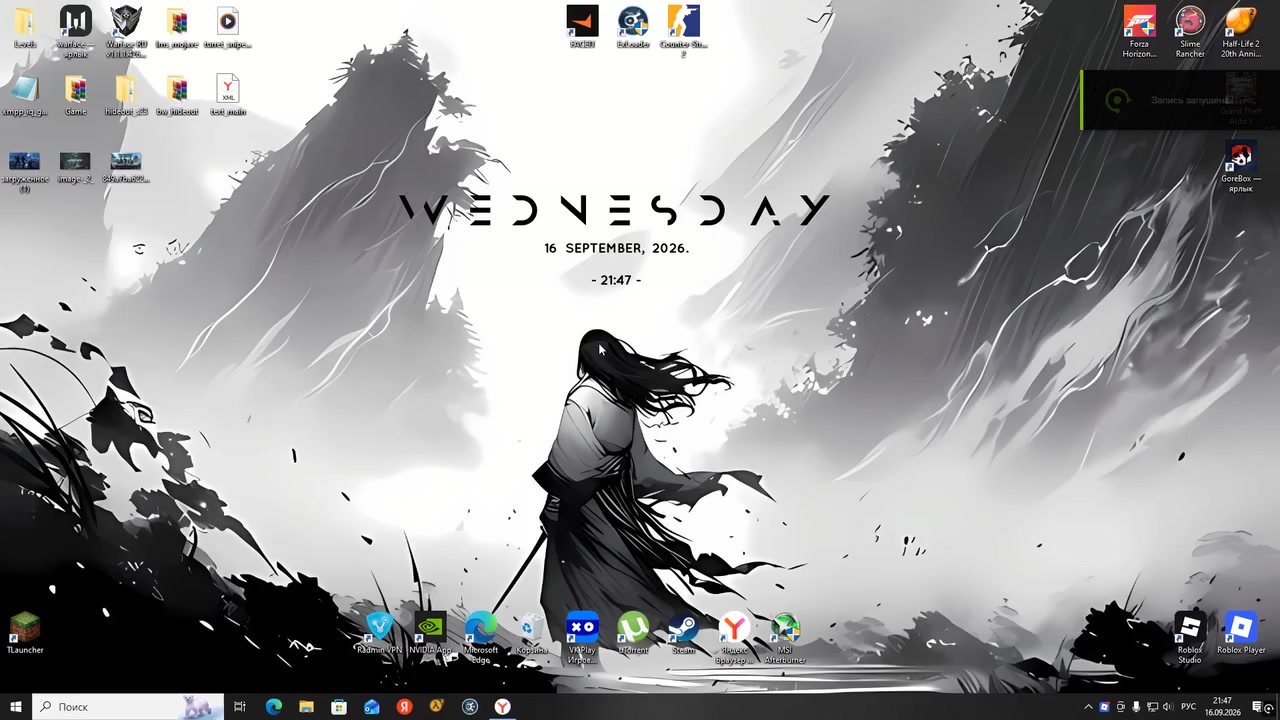The image size is (1280, 720).
Task: Select the Reloader desktop icon
Action: pos(633,28)
